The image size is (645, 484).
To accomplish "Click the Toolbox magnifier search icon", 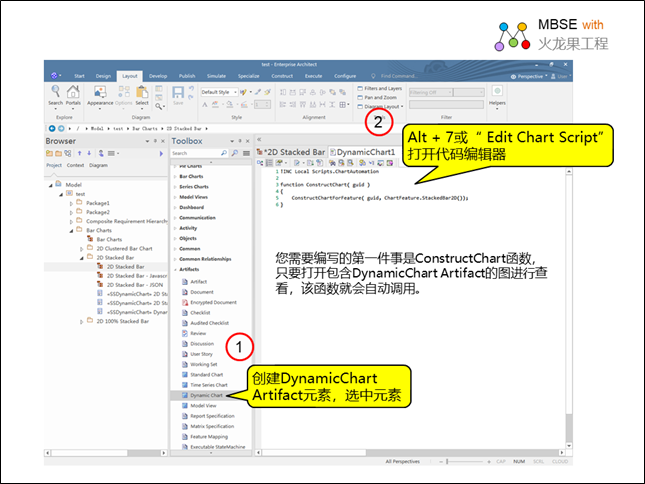I will [235, 153].
